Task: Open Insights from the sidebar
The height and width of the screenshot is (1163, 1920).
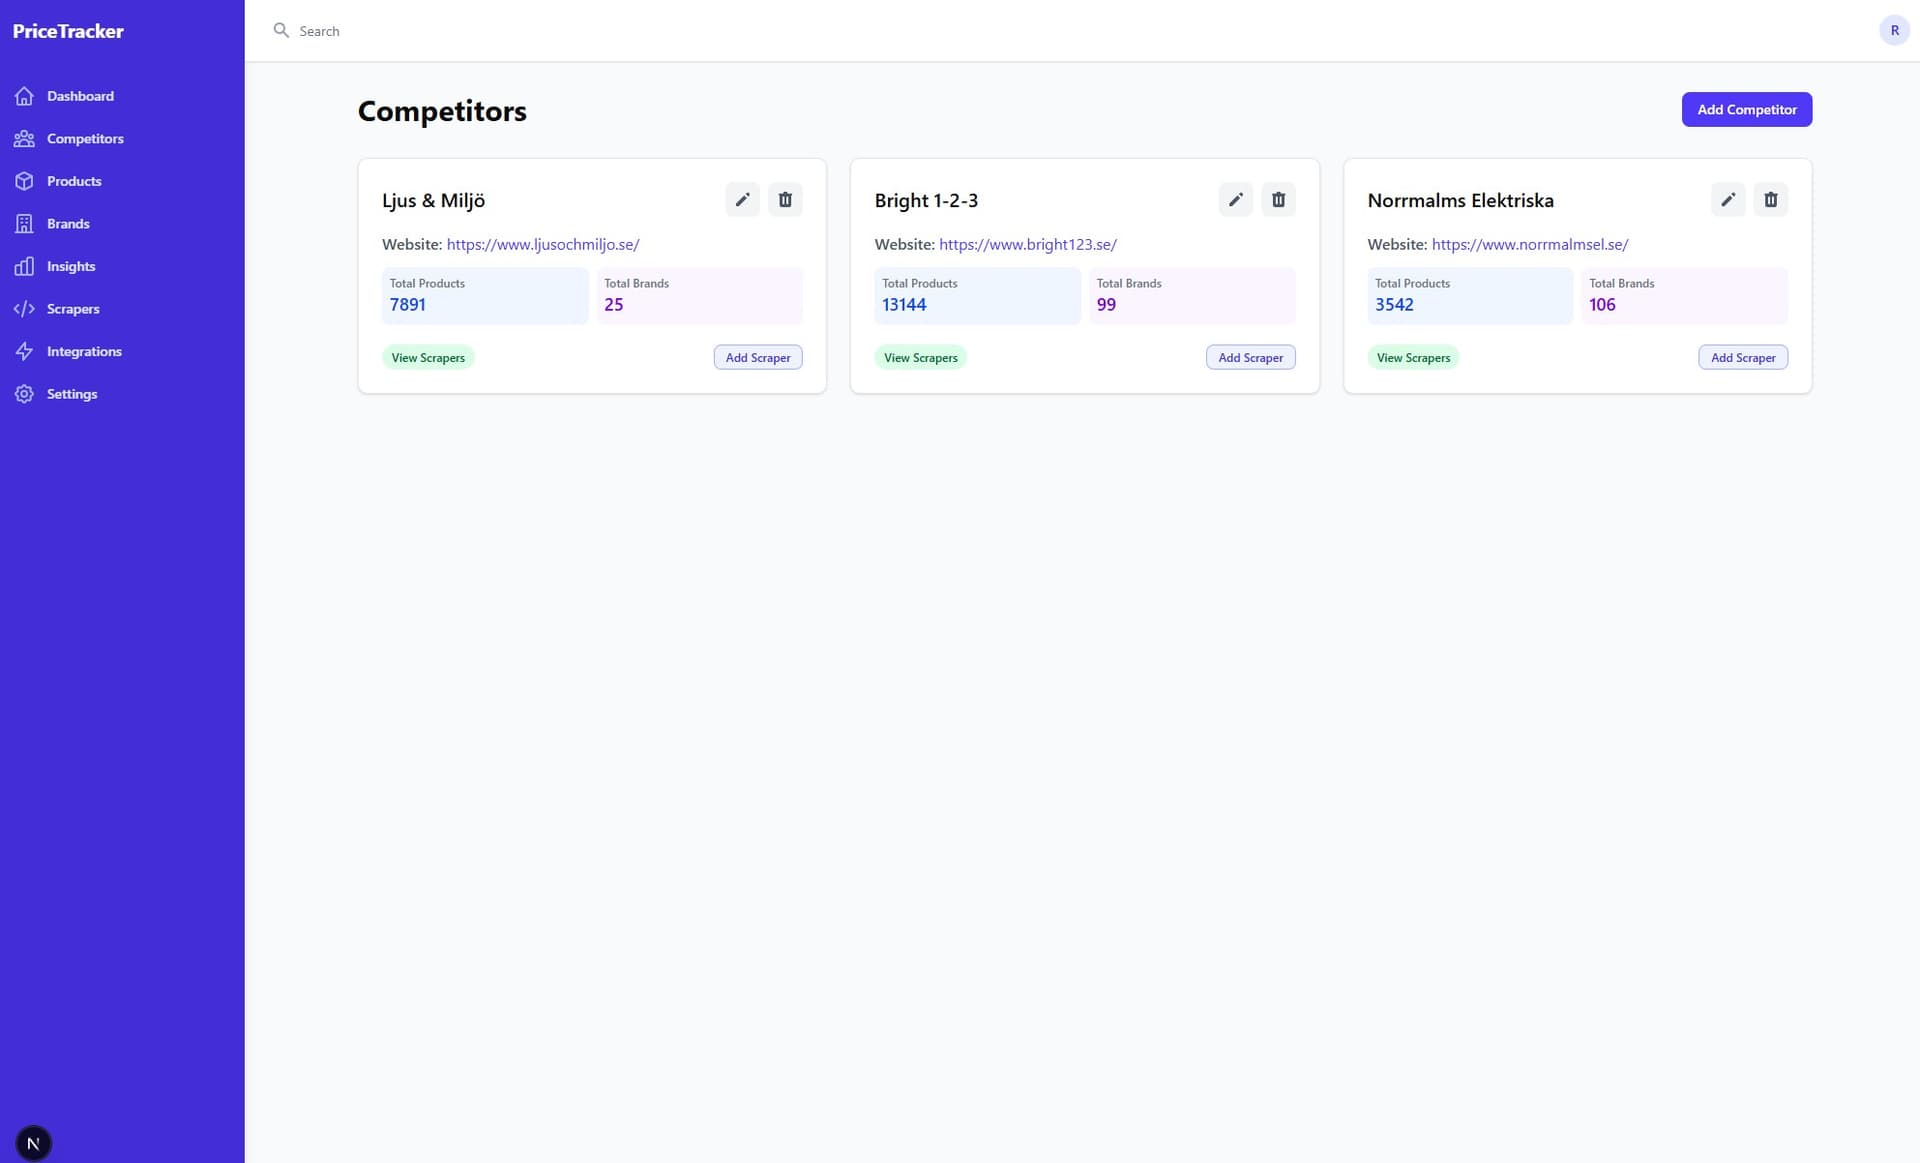Action: (71, 266)
